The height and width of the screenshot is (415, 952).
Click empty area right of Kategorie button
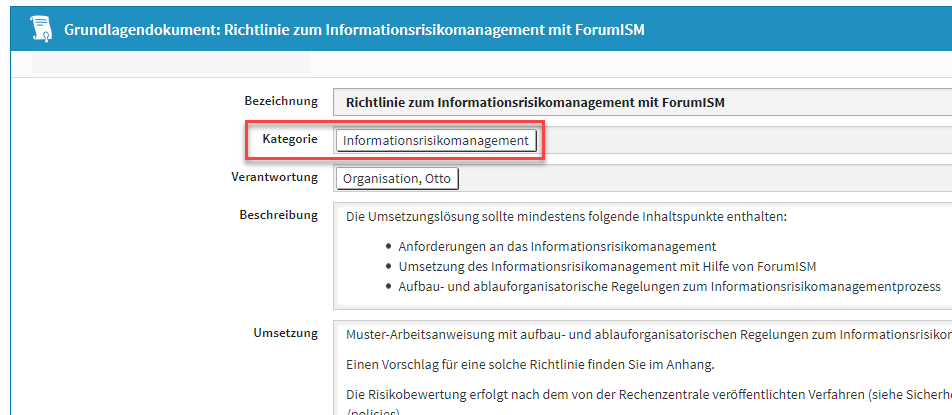pyautogui.click(x=740, y=141)
